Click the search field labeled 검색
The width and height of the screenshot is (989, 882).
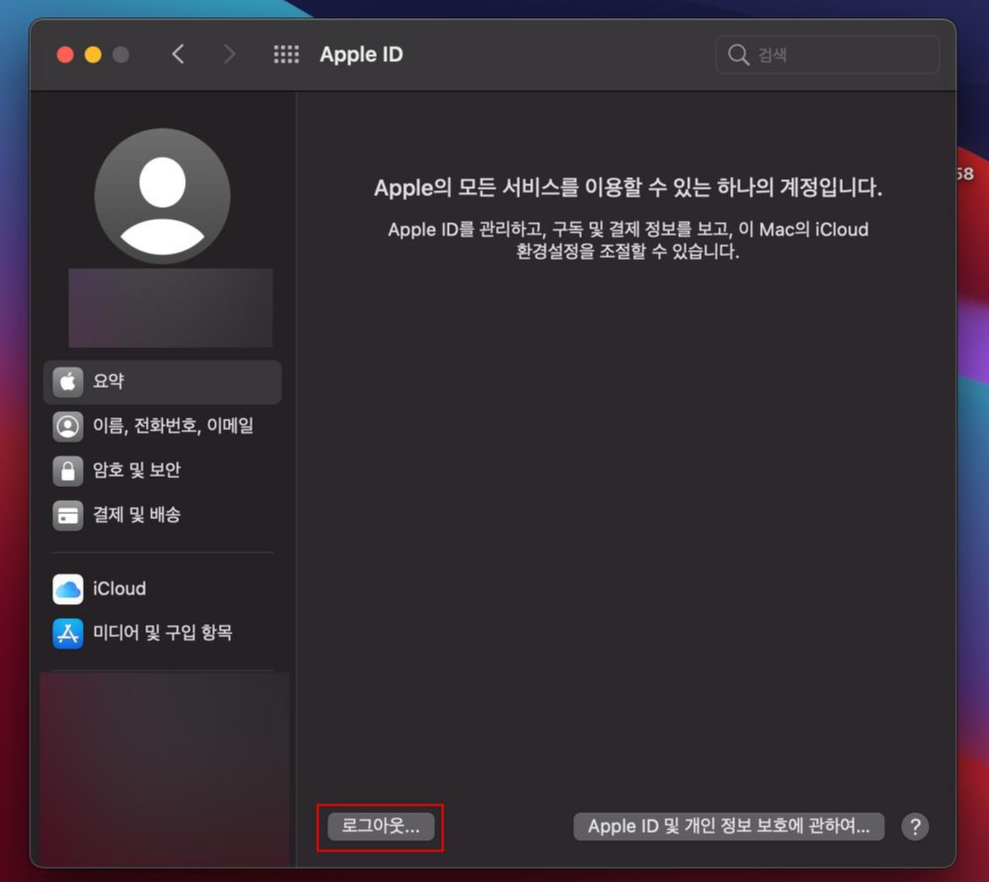(828, 55)
